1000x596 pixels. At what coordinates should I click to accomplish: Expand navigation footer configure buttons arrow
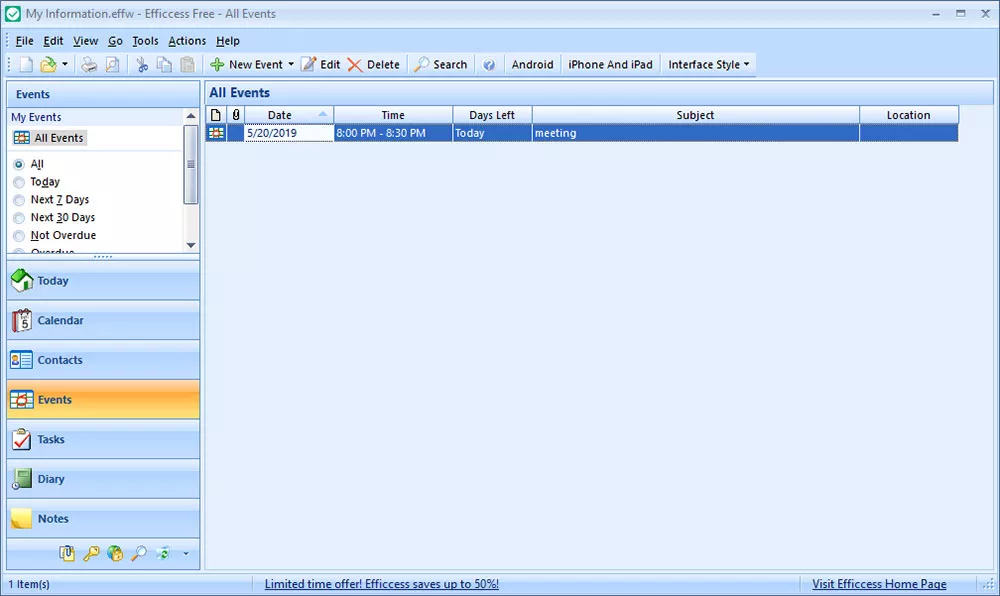click(186, 553)
